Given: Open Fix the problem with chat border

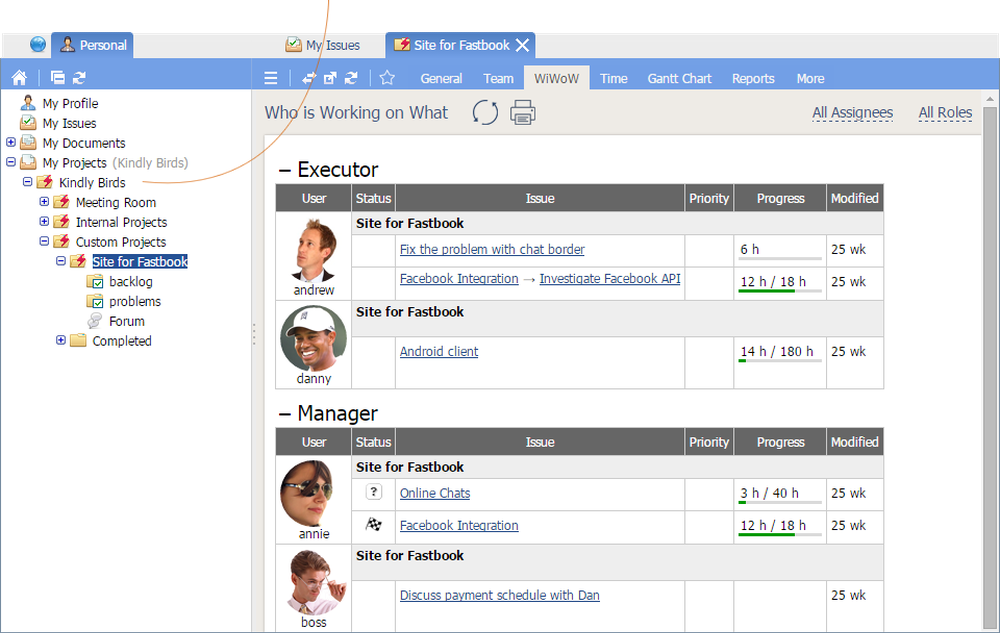Looking at the screenshot, I should [492, 249].
